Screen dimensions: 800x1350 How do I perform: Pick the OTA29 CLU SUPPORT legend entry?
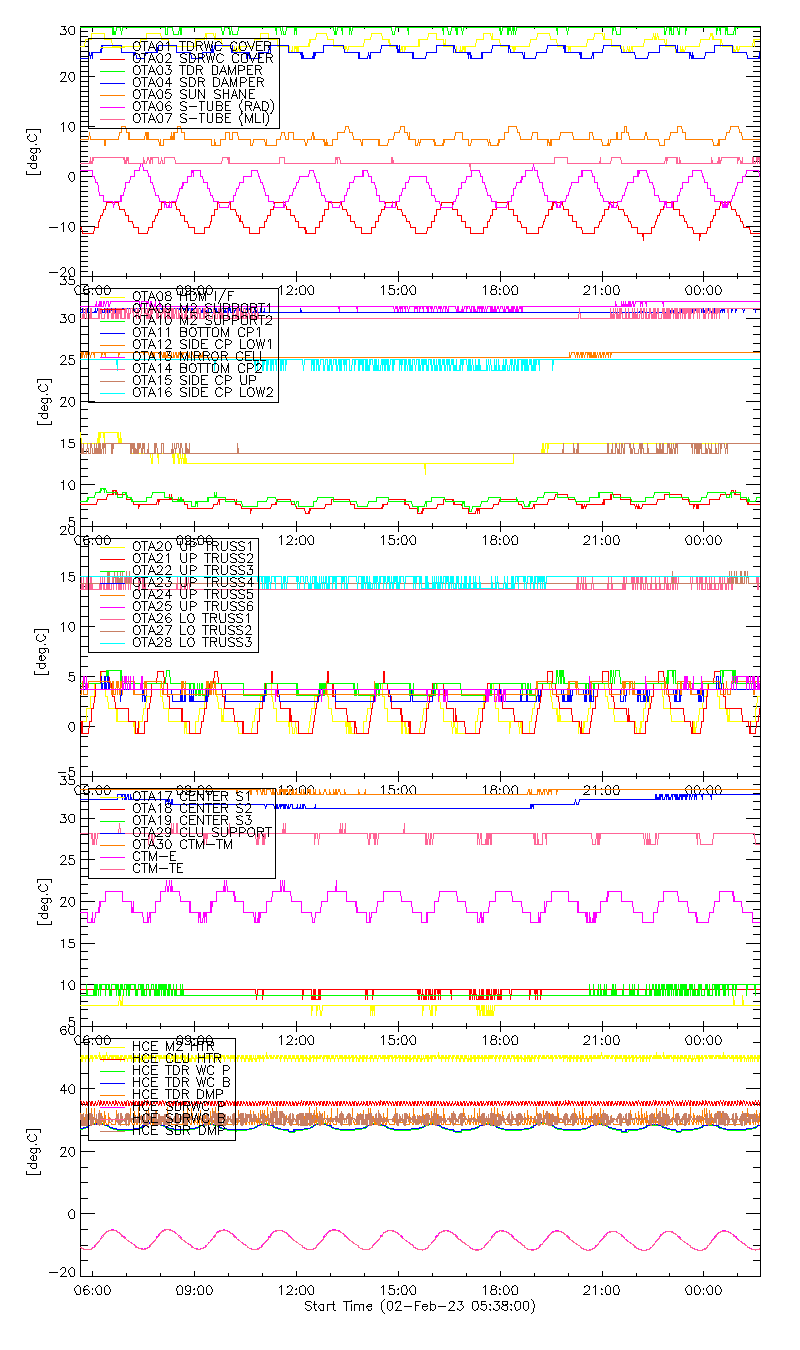pyautogui.click(x=202, y=832)
